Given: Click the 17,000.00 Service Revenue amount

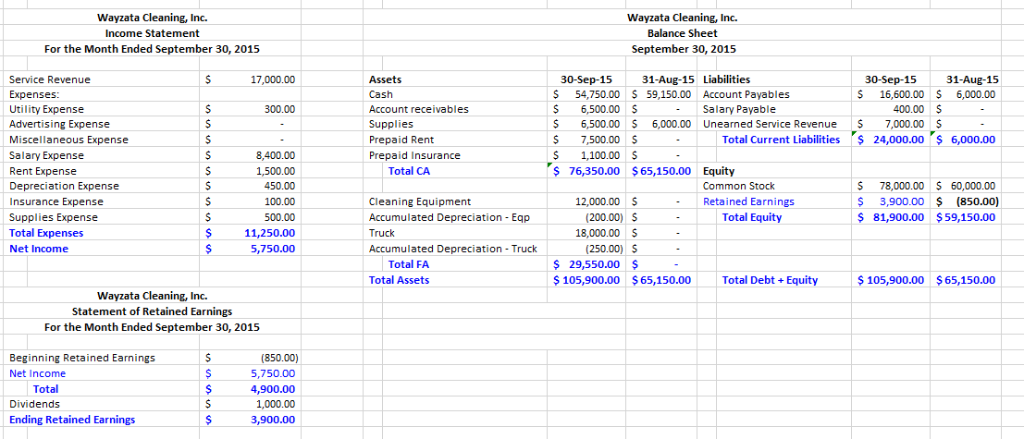Looking at the screenshot, I should tap(273, 80).
